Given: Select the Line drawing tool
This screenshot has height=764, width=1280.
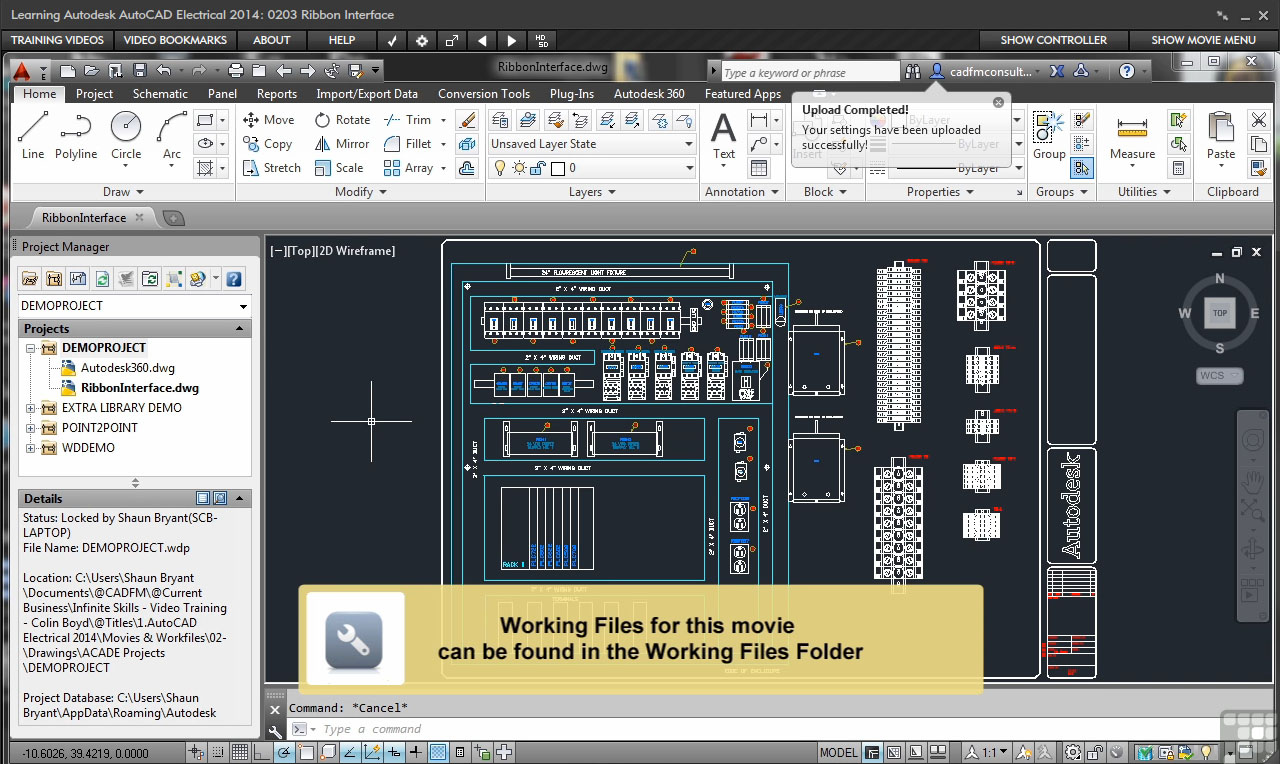Looking at the screenshot, I should coord(33,135).
